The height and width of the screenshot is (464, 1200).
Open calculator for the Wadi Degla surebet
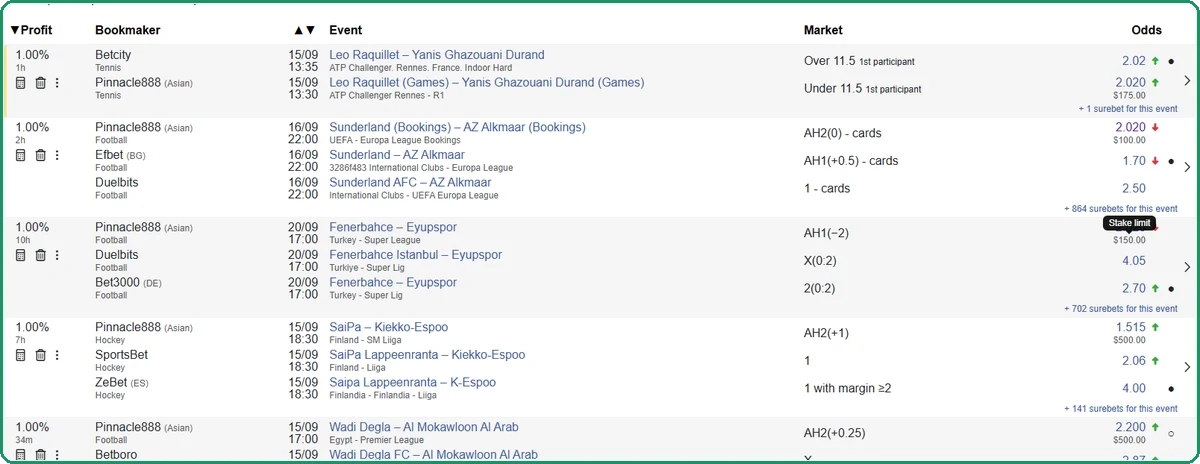coord(21,455)
